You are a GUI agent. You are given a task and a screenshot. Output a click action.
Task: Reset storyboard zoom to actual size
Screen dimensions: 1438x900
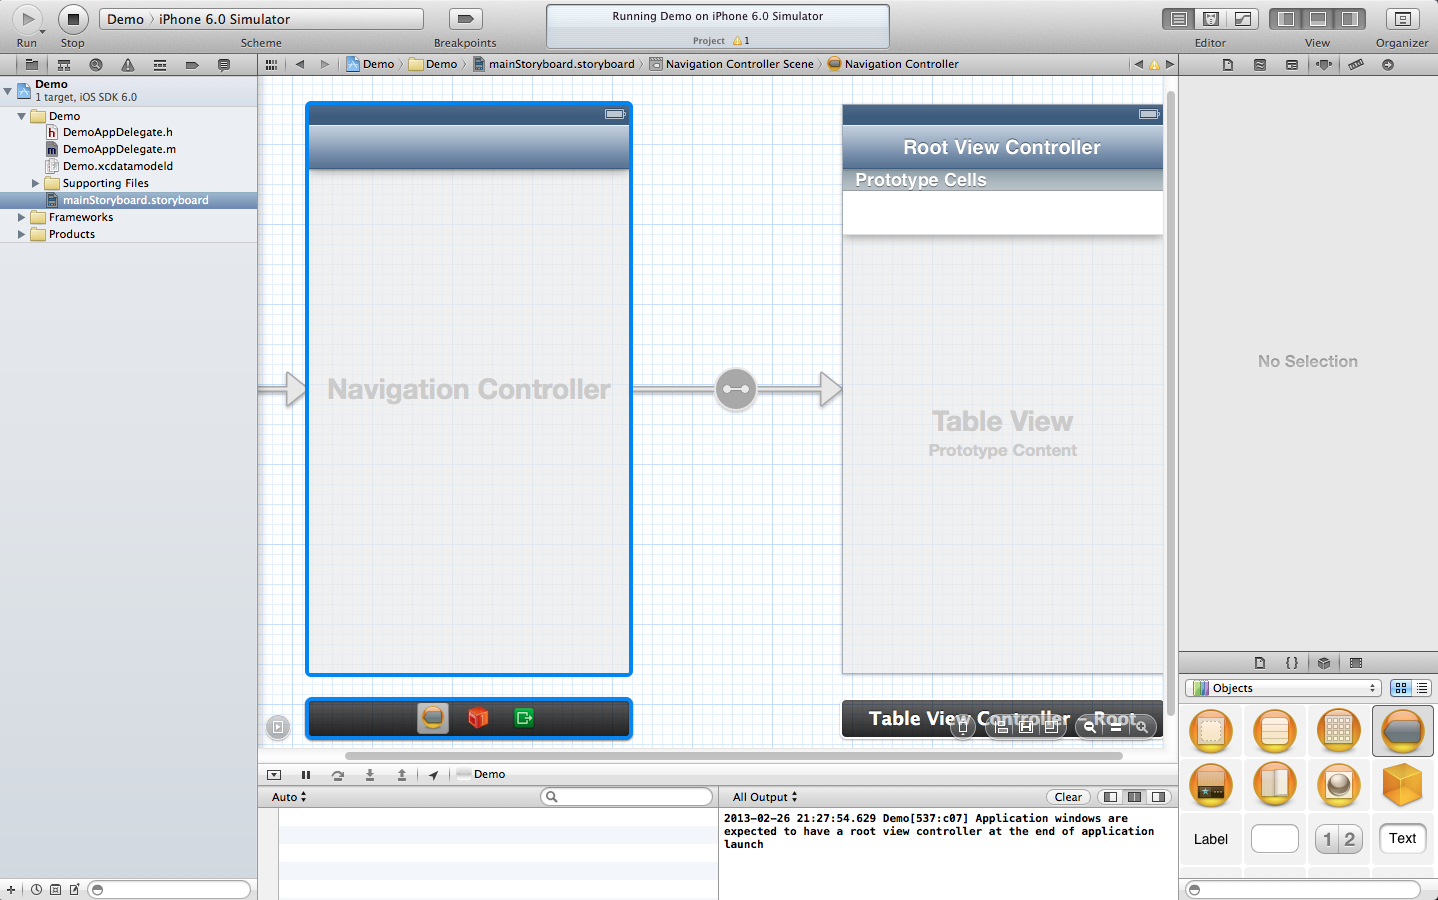click(1116, 727)
